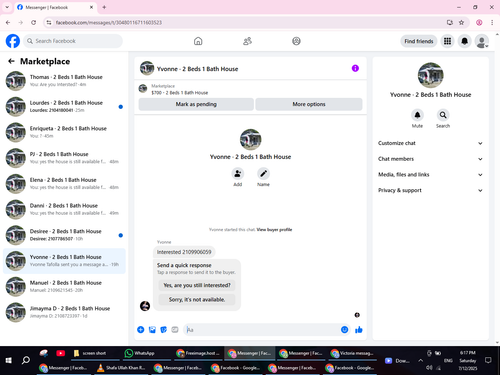The height and width of the screenshot is (375, 500).
Task: Search in conversation magnifier icon
Action: click(443, 115)
